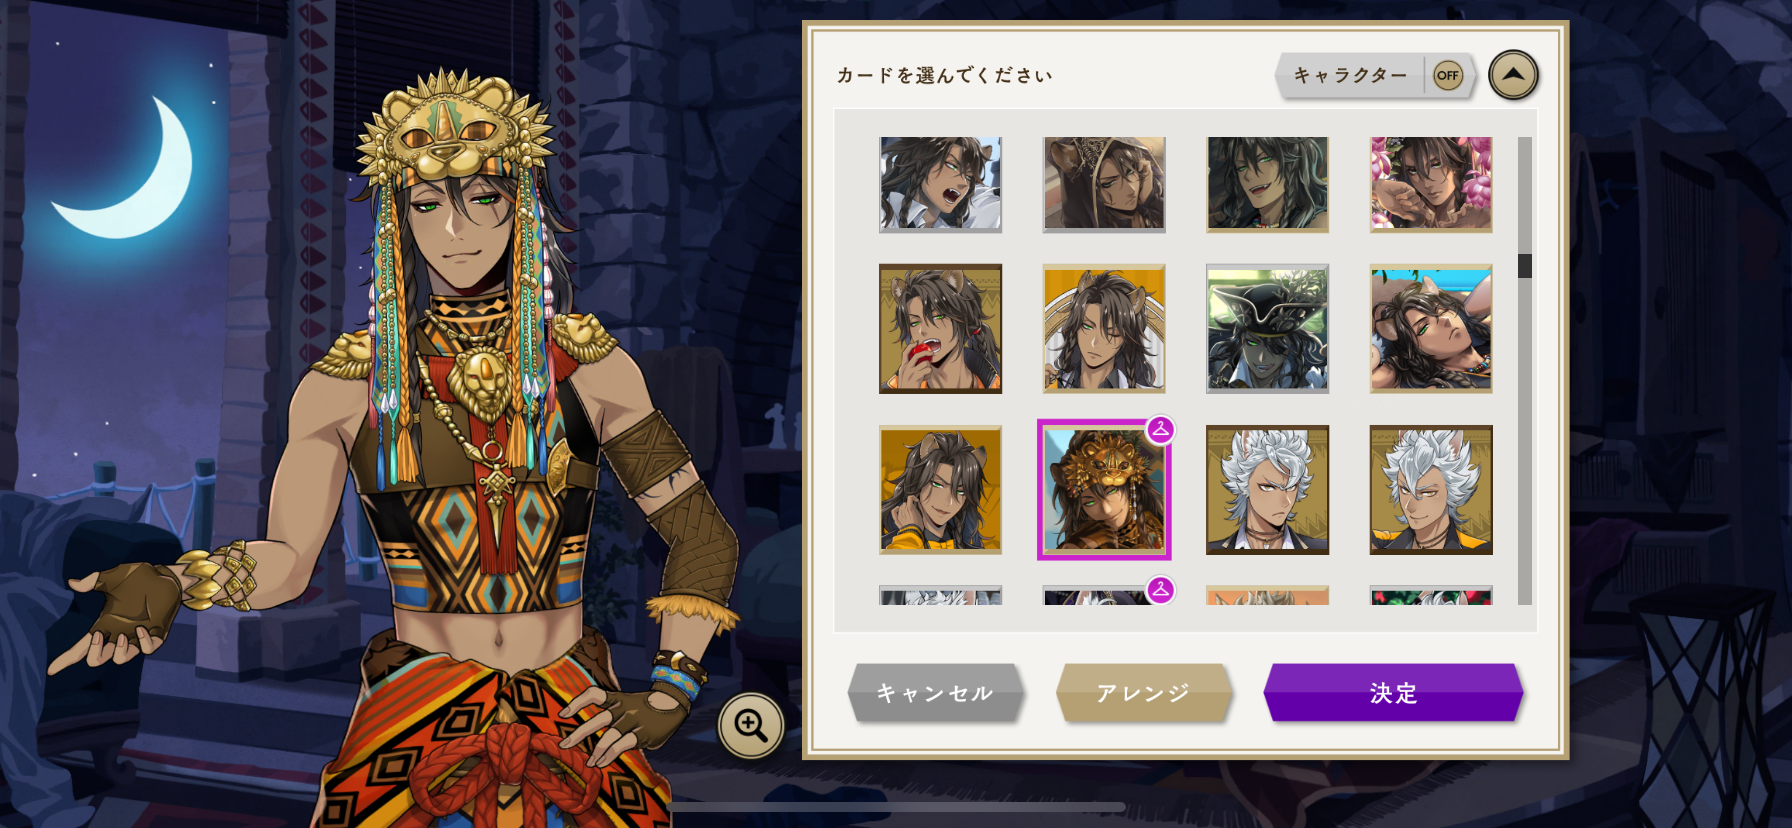Select the hooded cloak card thumbnail
This screenshot has height=828, width=1792.
click(x=1104, y=185)
